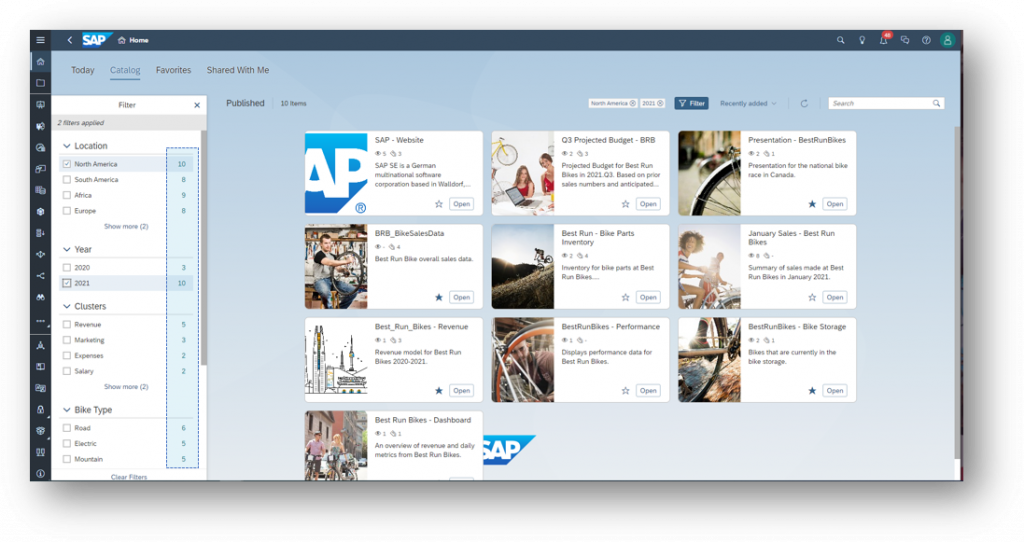The width and height of the screenshot is (1024, 542).
Task: Check the Africa location checkbox
Action: click(67, 195)
